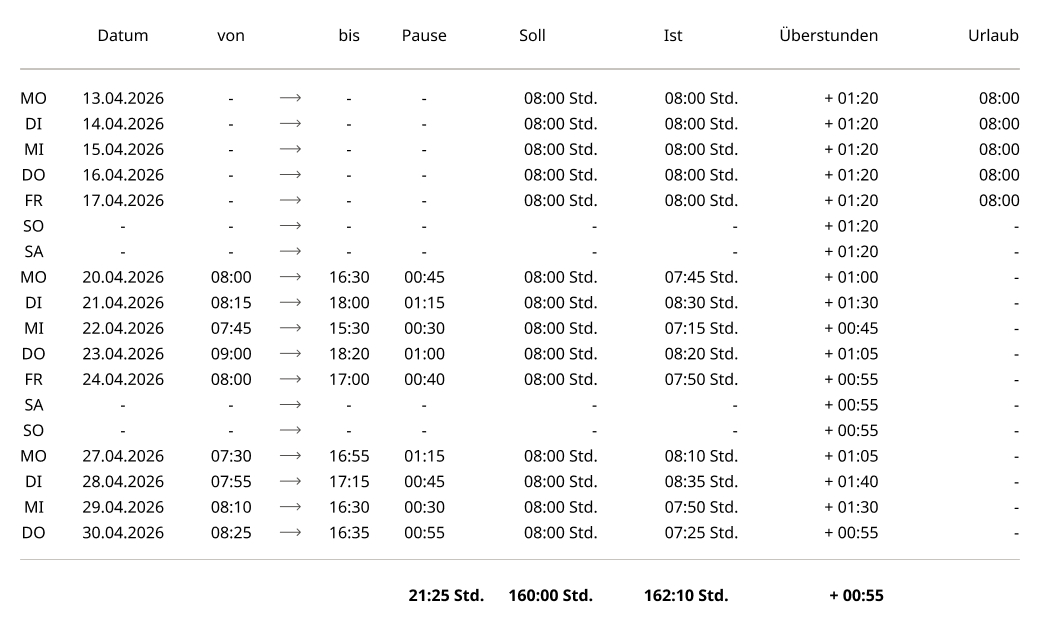The width and height of the screenshot is (1040, 630).
Task: Click the 08:00 Urlaub entry on 14.04.2026
Action: click(999, 124)
